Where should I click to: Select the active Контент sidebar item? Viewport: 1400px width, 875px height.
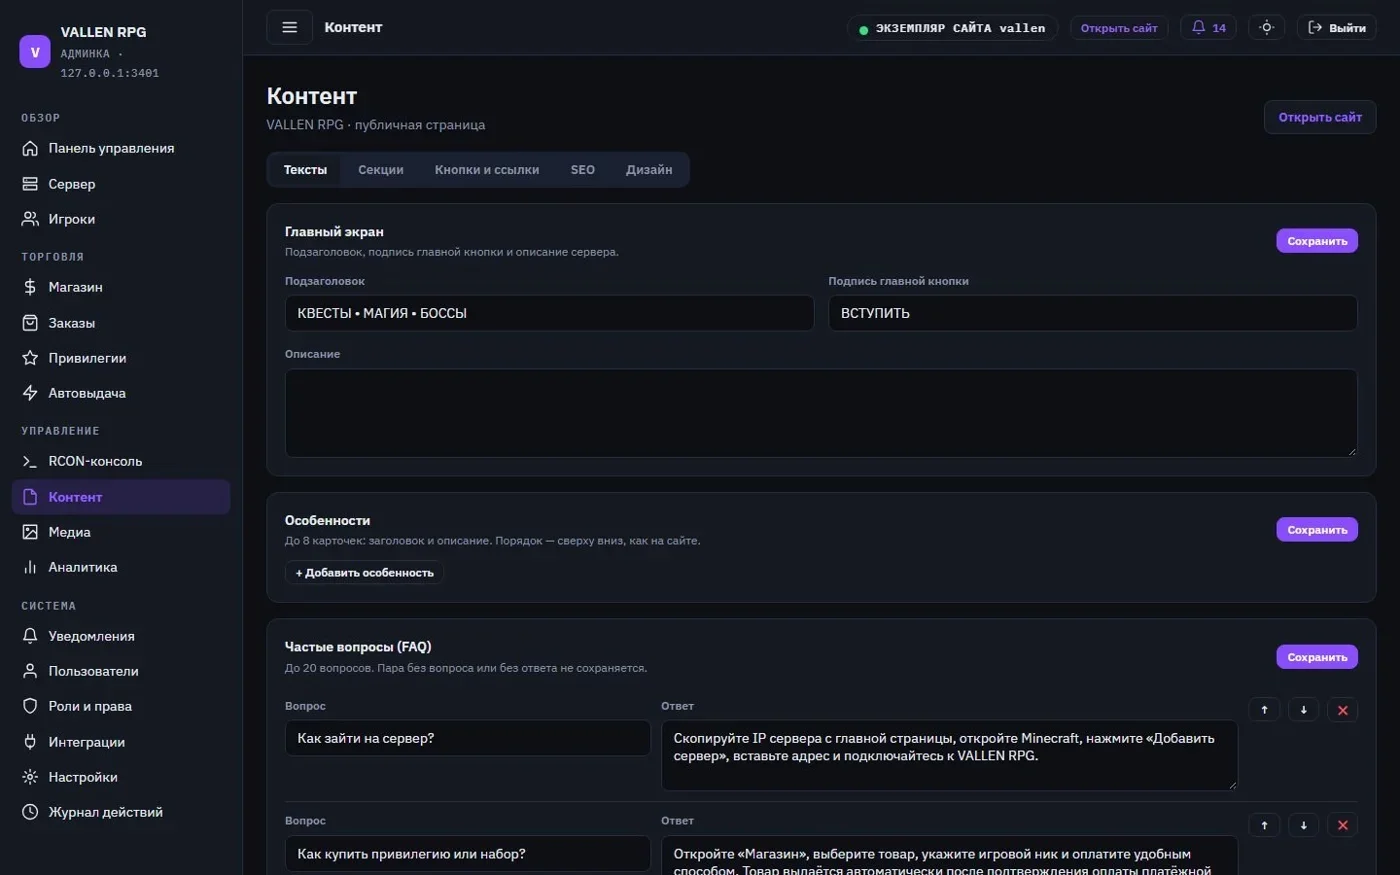(121, 497)
